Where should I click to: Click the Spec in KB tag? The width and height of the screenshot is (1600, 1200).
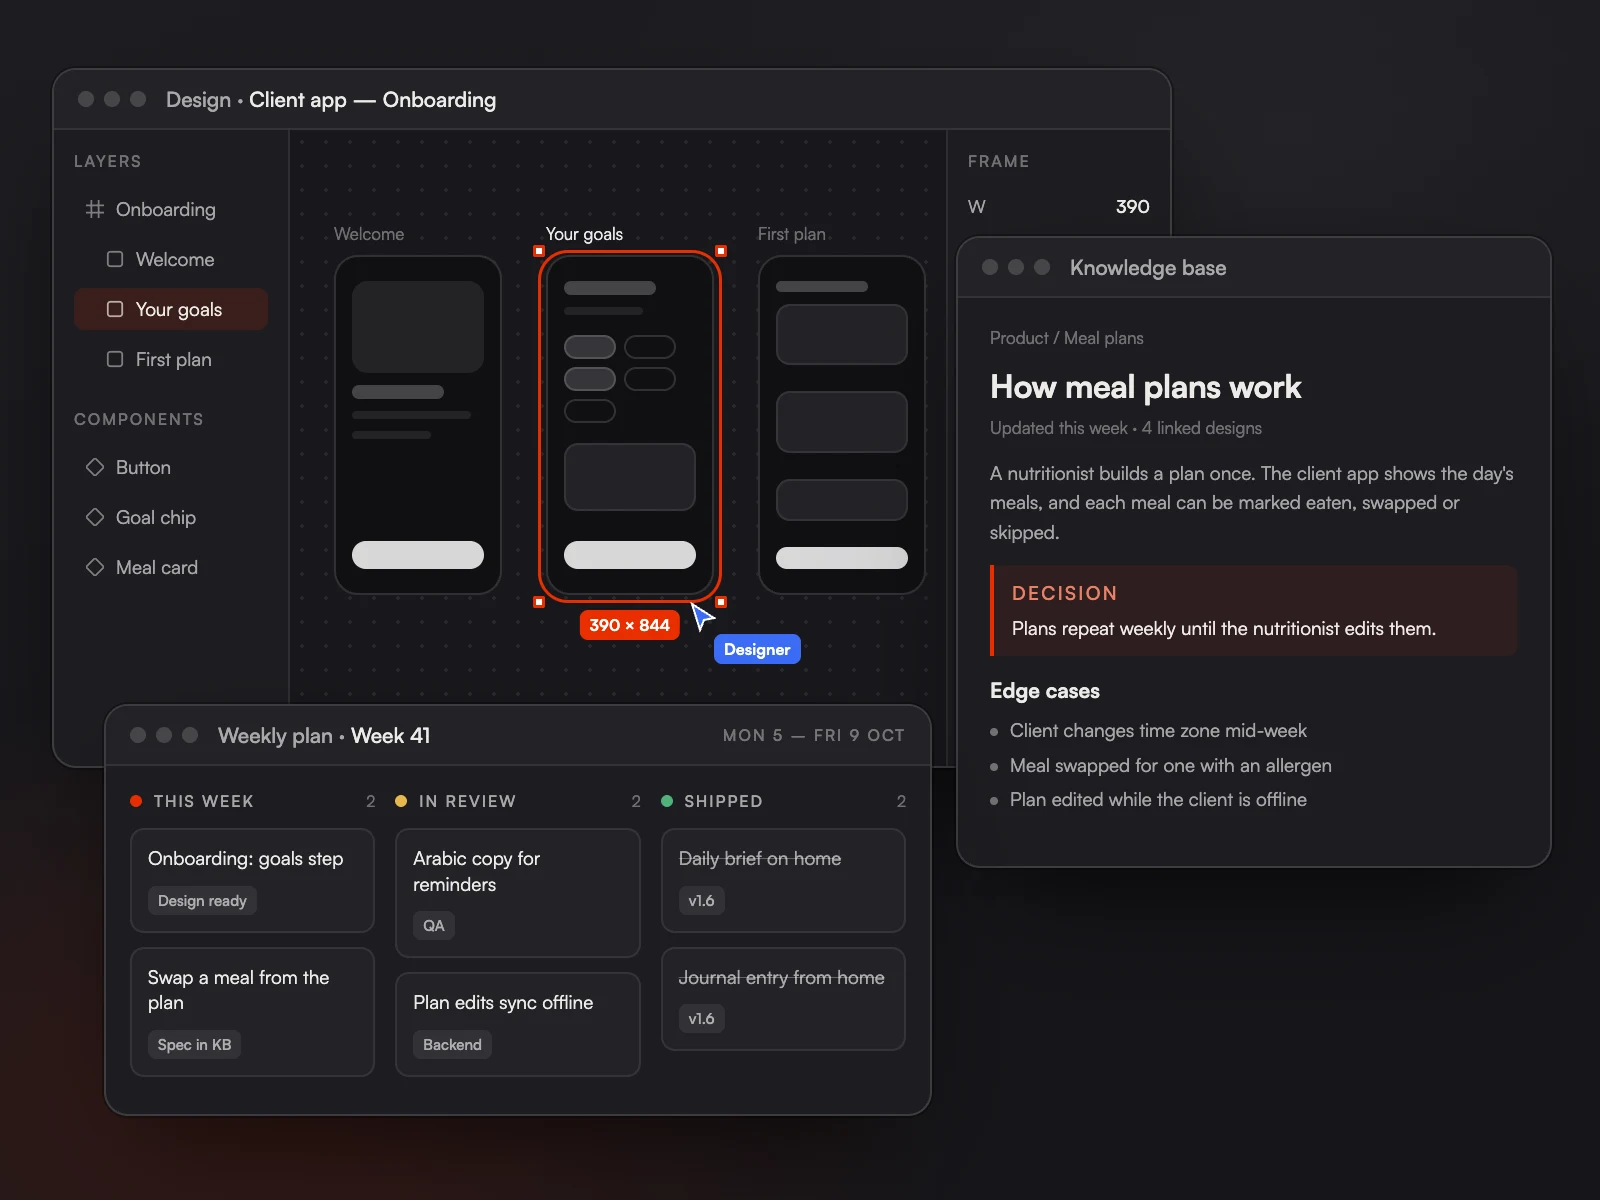click(x=194, y=1044)
